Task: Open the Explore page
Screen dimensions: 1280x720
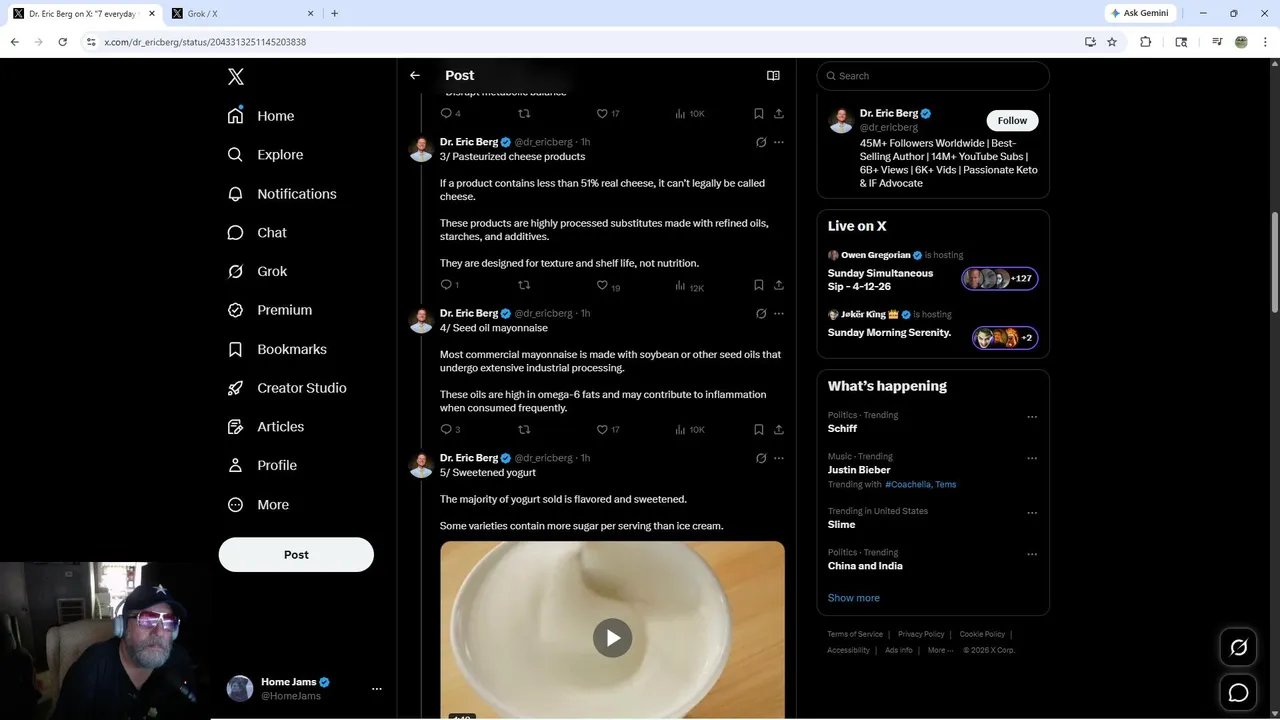Action: tap(266, 155)
